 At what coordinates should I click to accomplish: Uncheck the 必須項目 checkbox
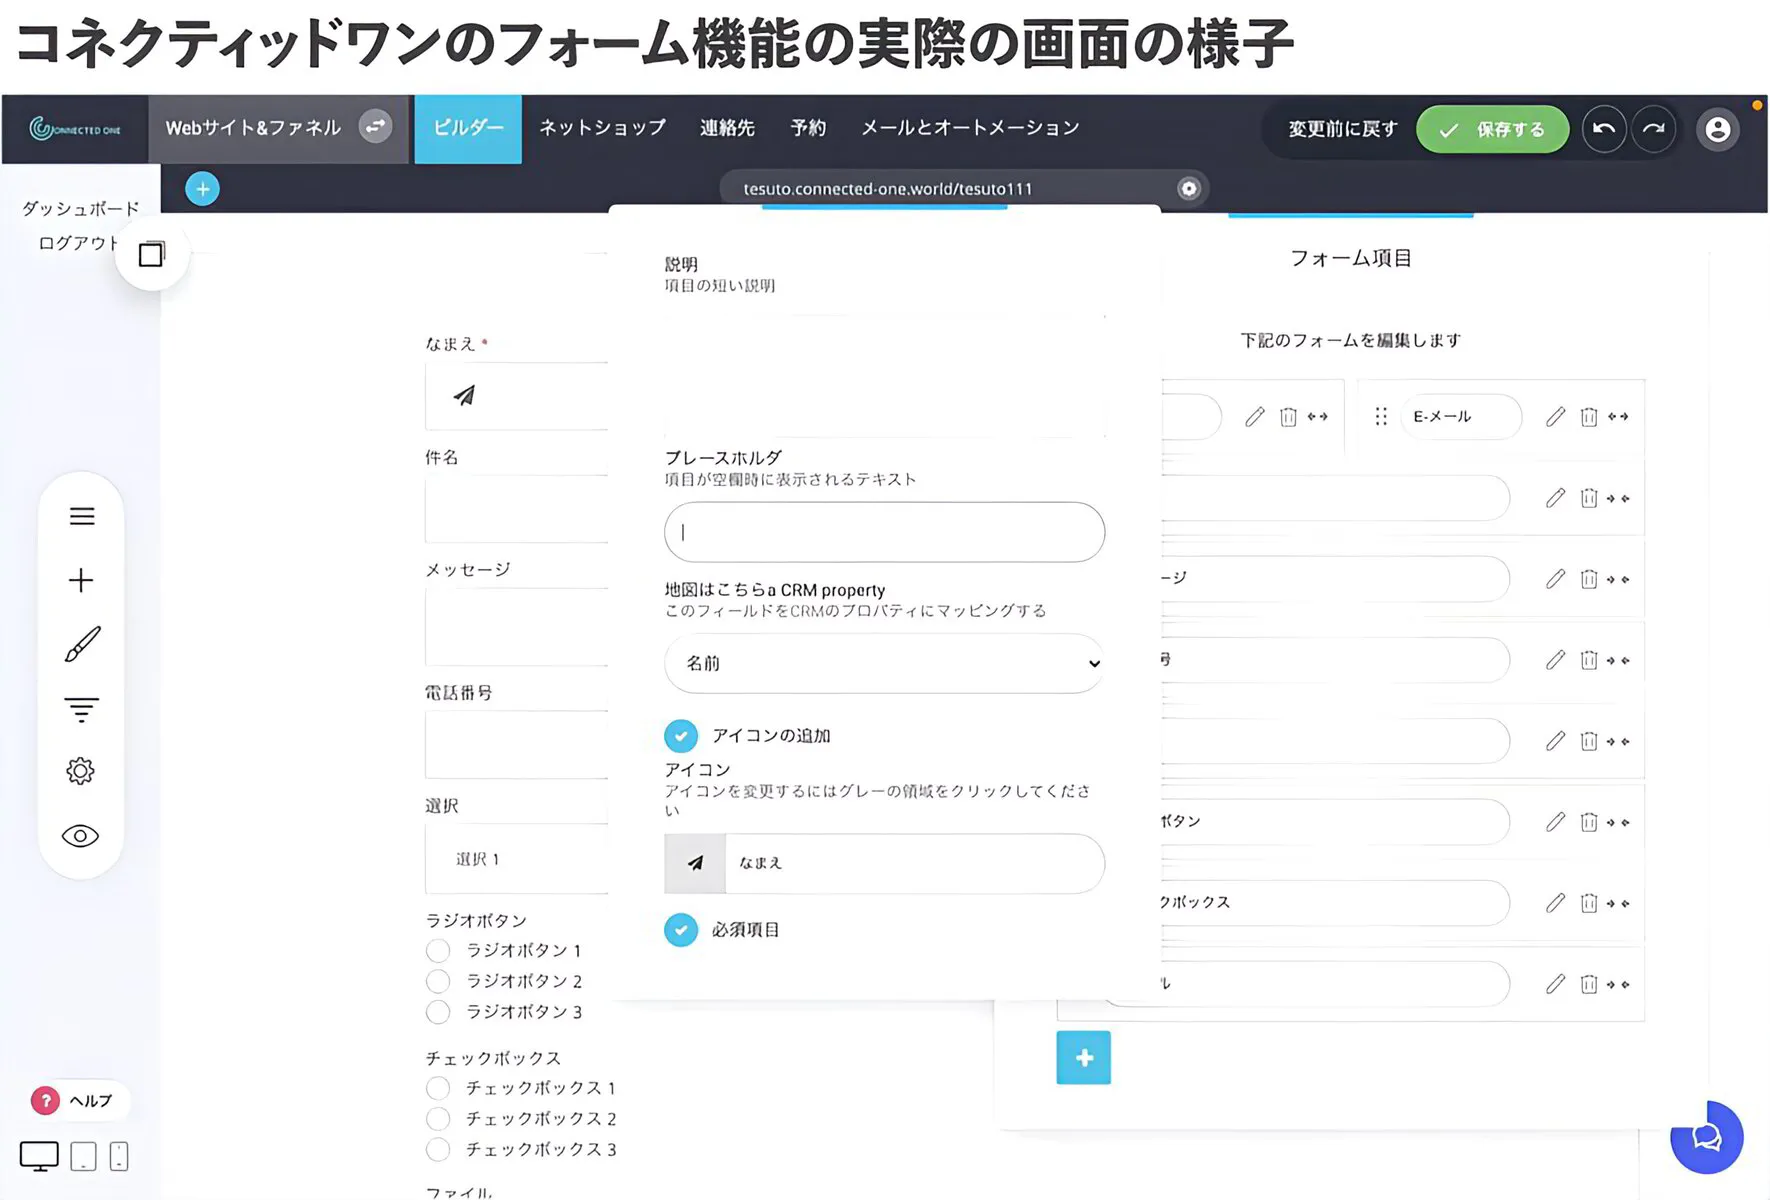(x=681, y=930)
